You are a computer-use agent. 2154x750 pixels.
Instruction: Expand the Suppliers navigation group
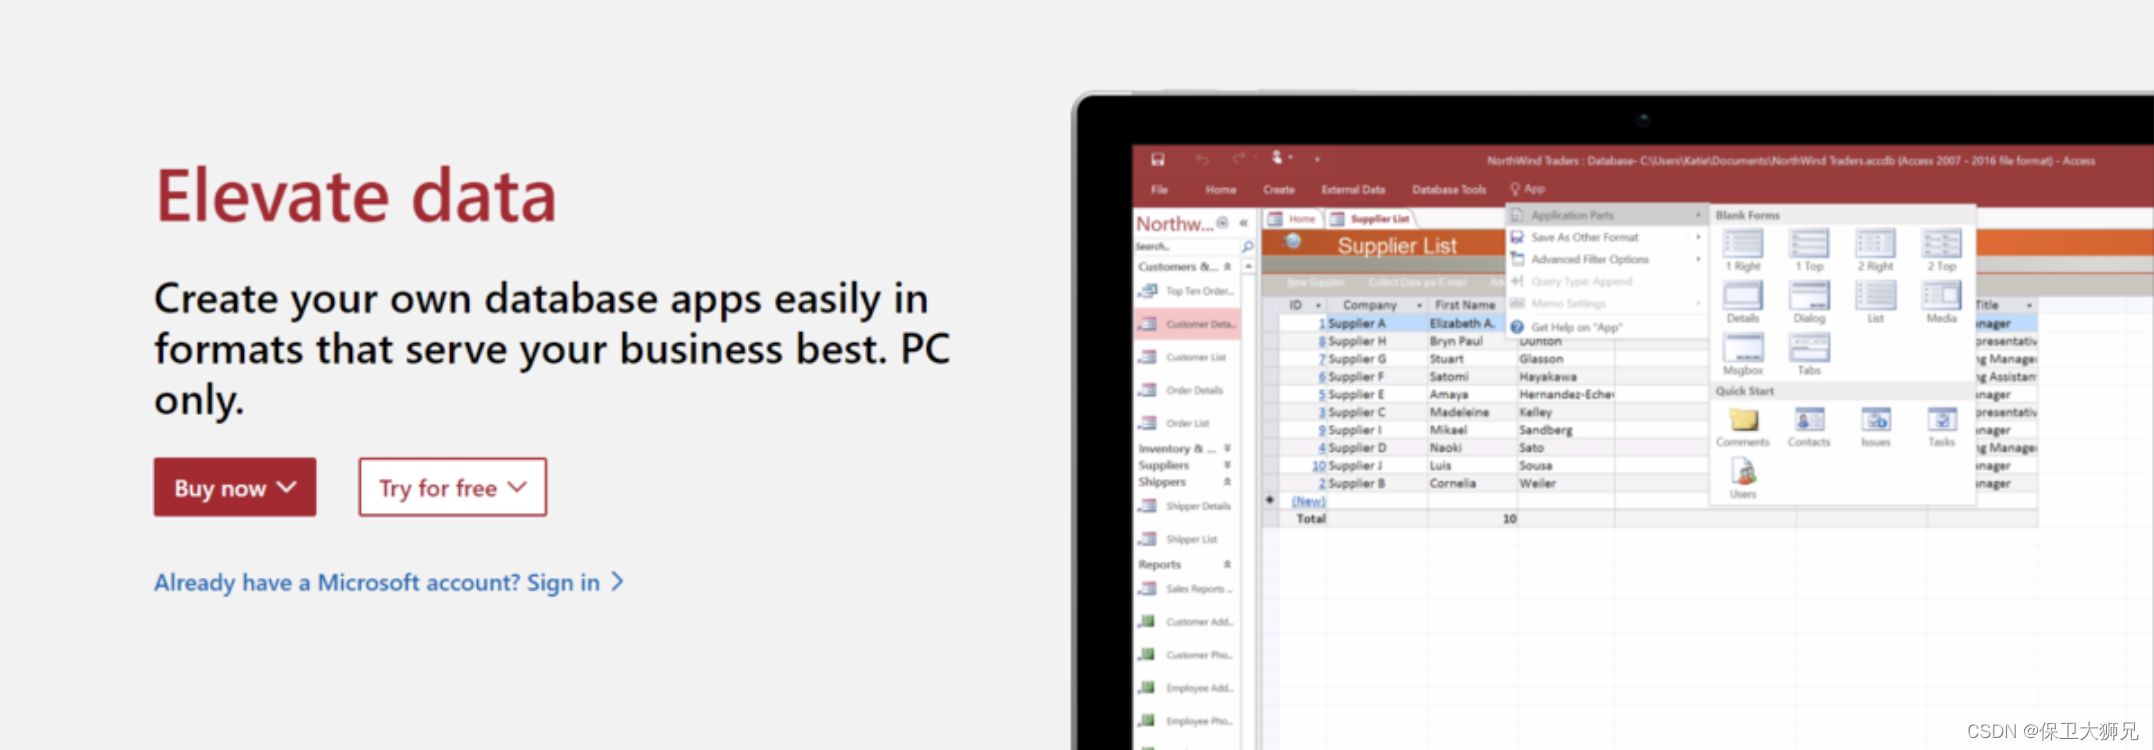[1185, 465]
